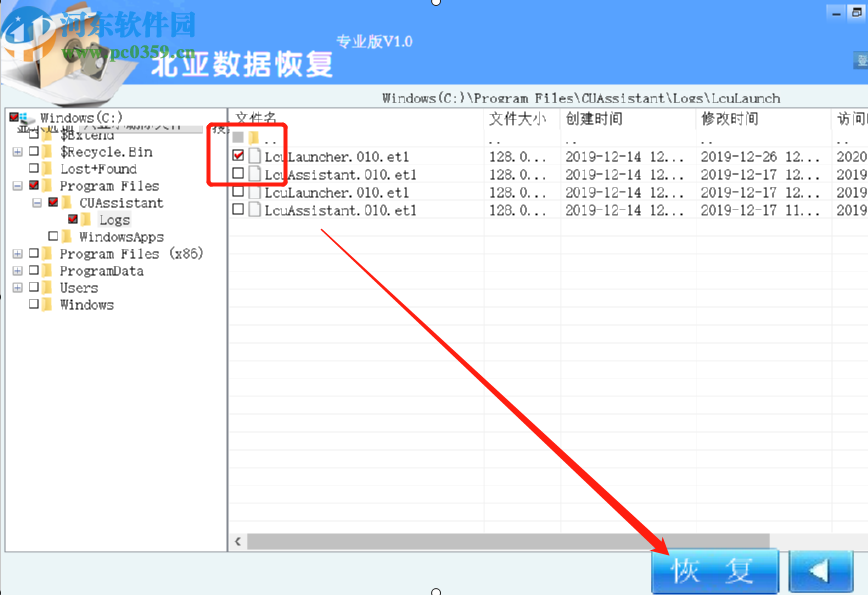Select the ProgramData tree label

(102, 271)
